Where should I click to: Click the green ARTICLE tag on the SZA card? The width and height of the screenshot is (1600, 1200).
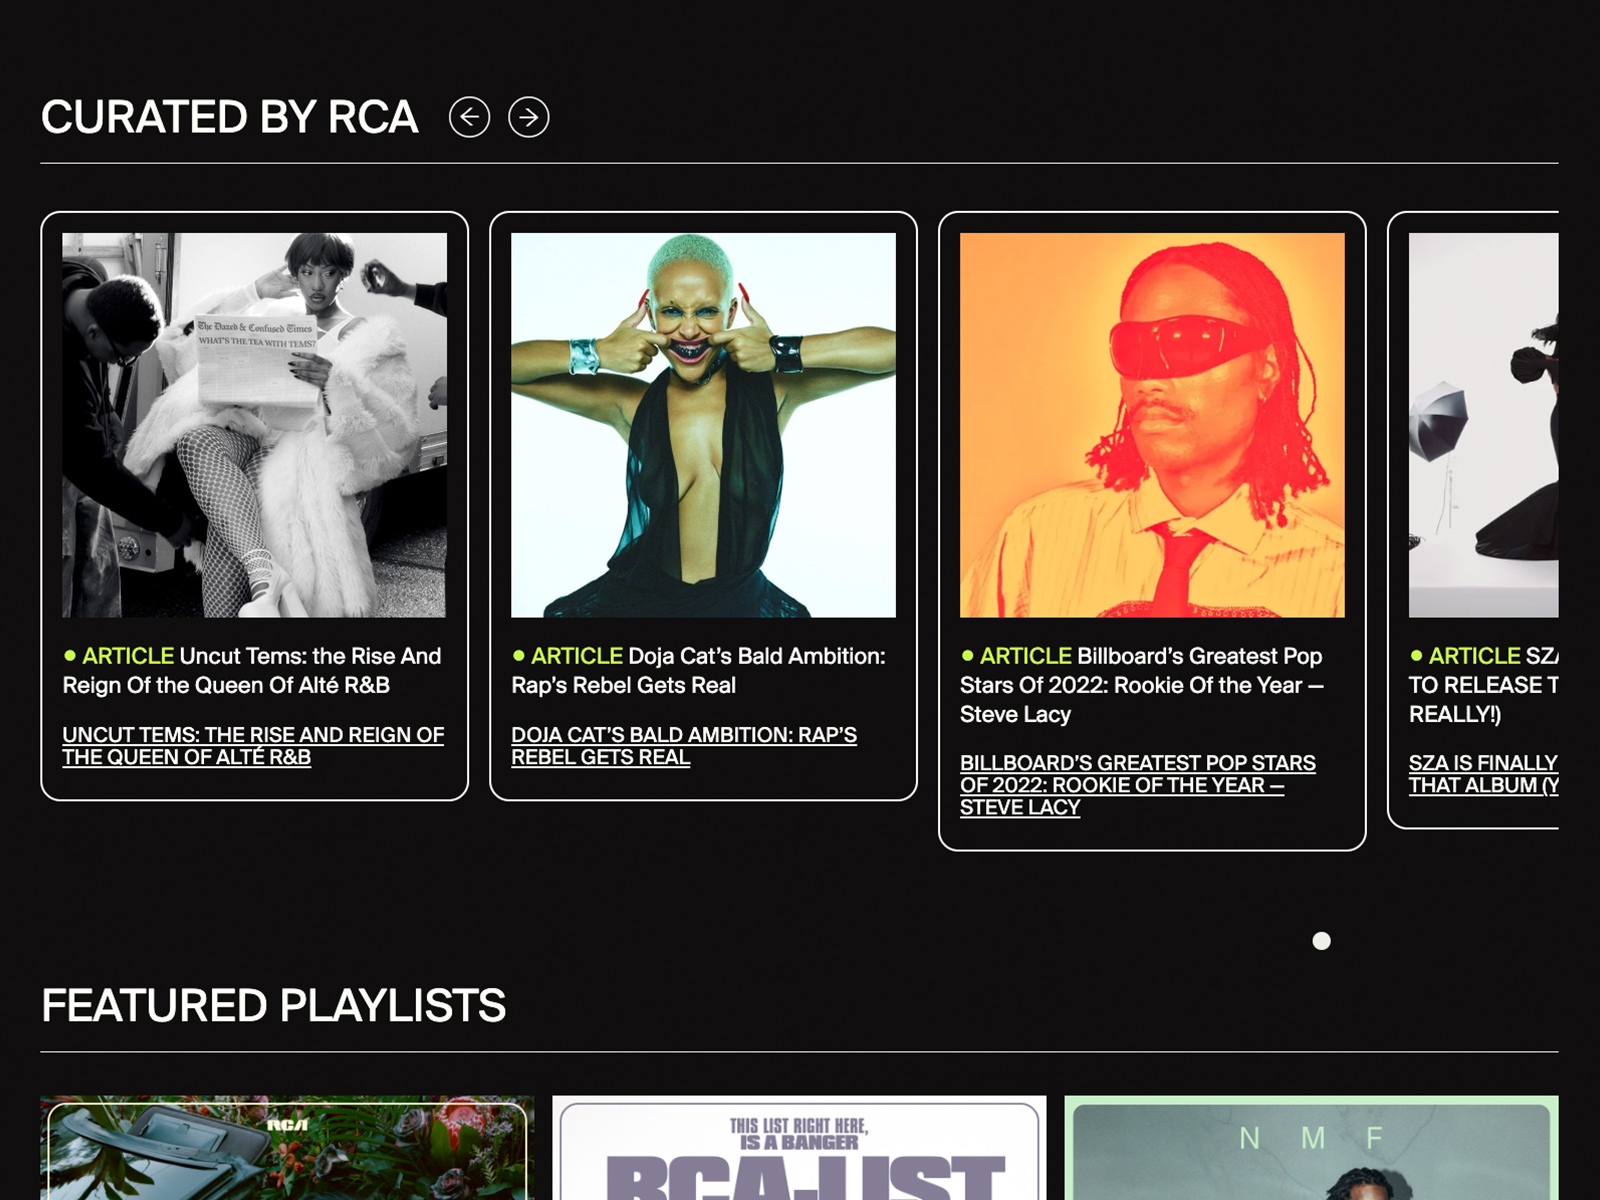(x=1474, y=656)
